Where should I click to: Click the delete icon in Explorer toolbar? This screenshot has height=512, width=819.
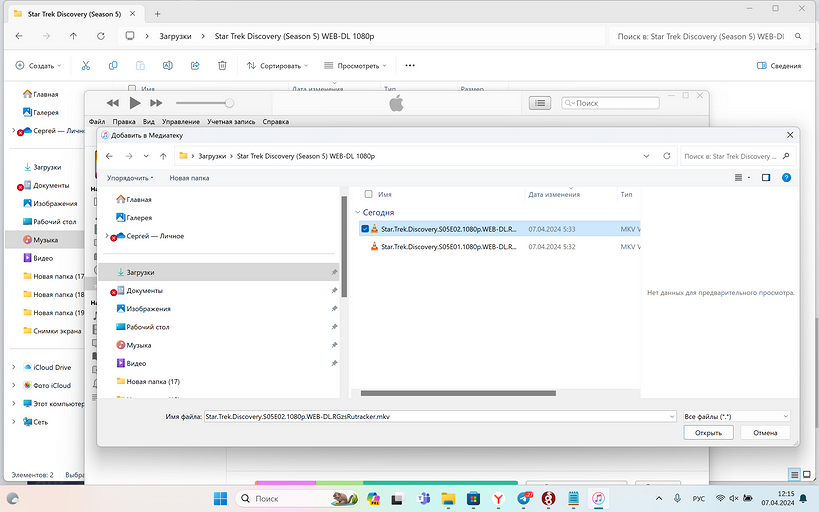pos(222,66)
